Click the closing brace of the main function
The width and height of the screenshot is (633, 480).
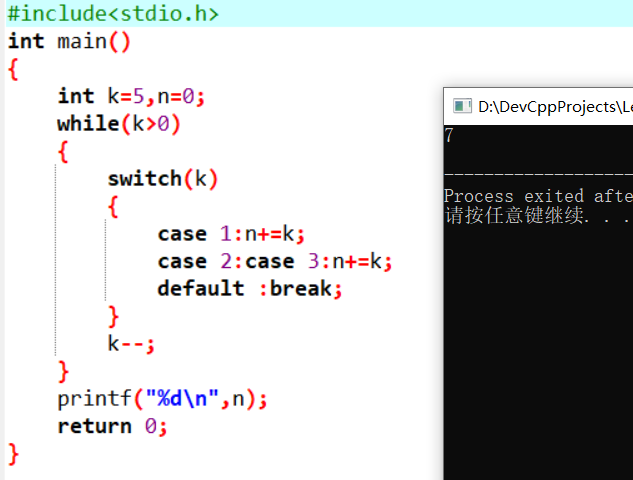tap(13, 455)
